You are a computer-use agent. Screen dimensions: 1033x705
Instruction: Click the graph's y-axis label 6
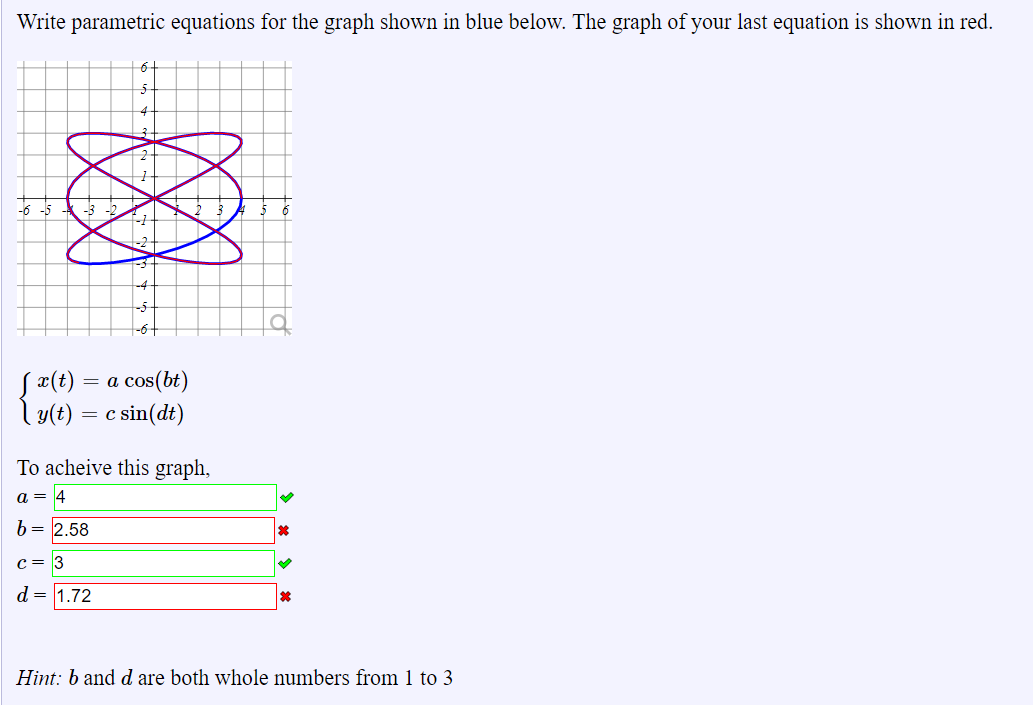[146, 67]
